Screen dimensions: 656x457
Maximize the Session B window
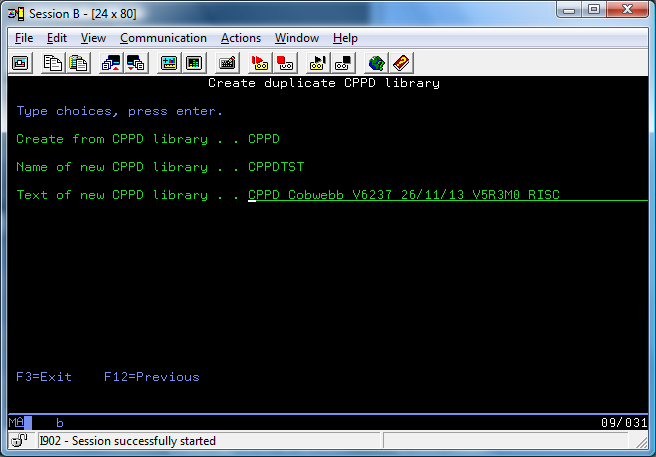593,10
